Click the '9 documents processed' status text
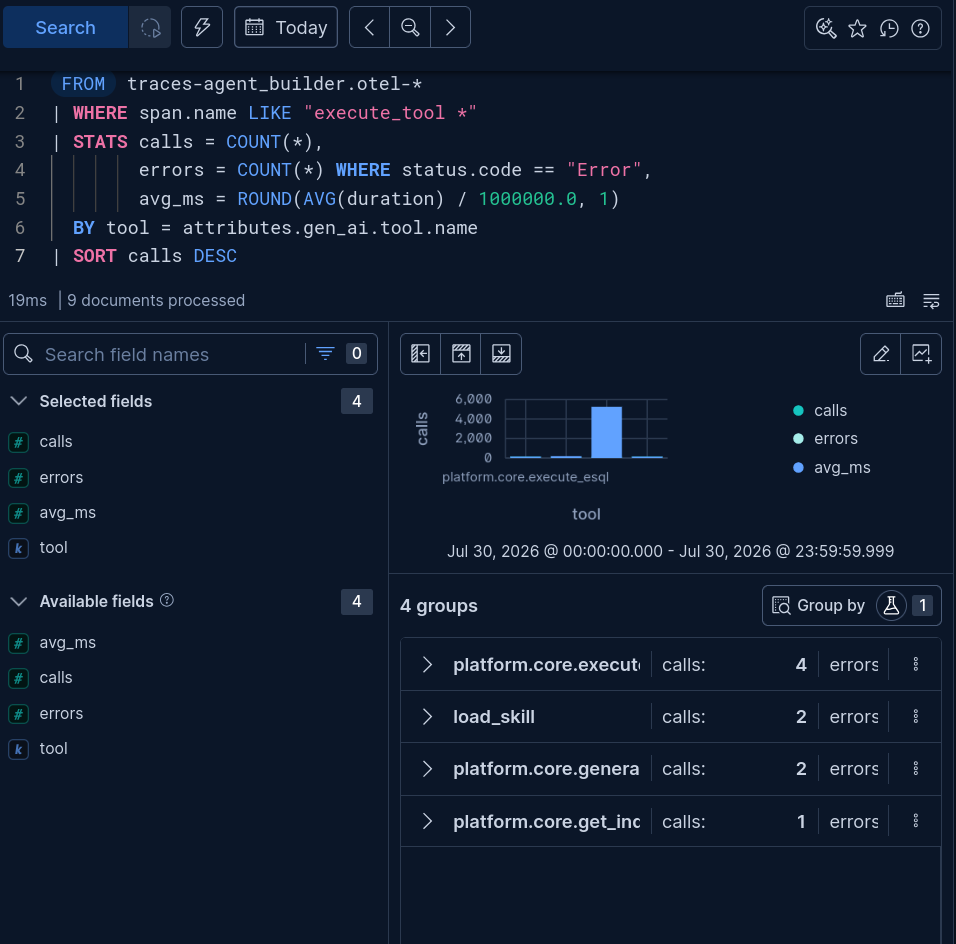The height and width of the screenshot is (944, 956). pyautogui.click(x=156, y=301)
